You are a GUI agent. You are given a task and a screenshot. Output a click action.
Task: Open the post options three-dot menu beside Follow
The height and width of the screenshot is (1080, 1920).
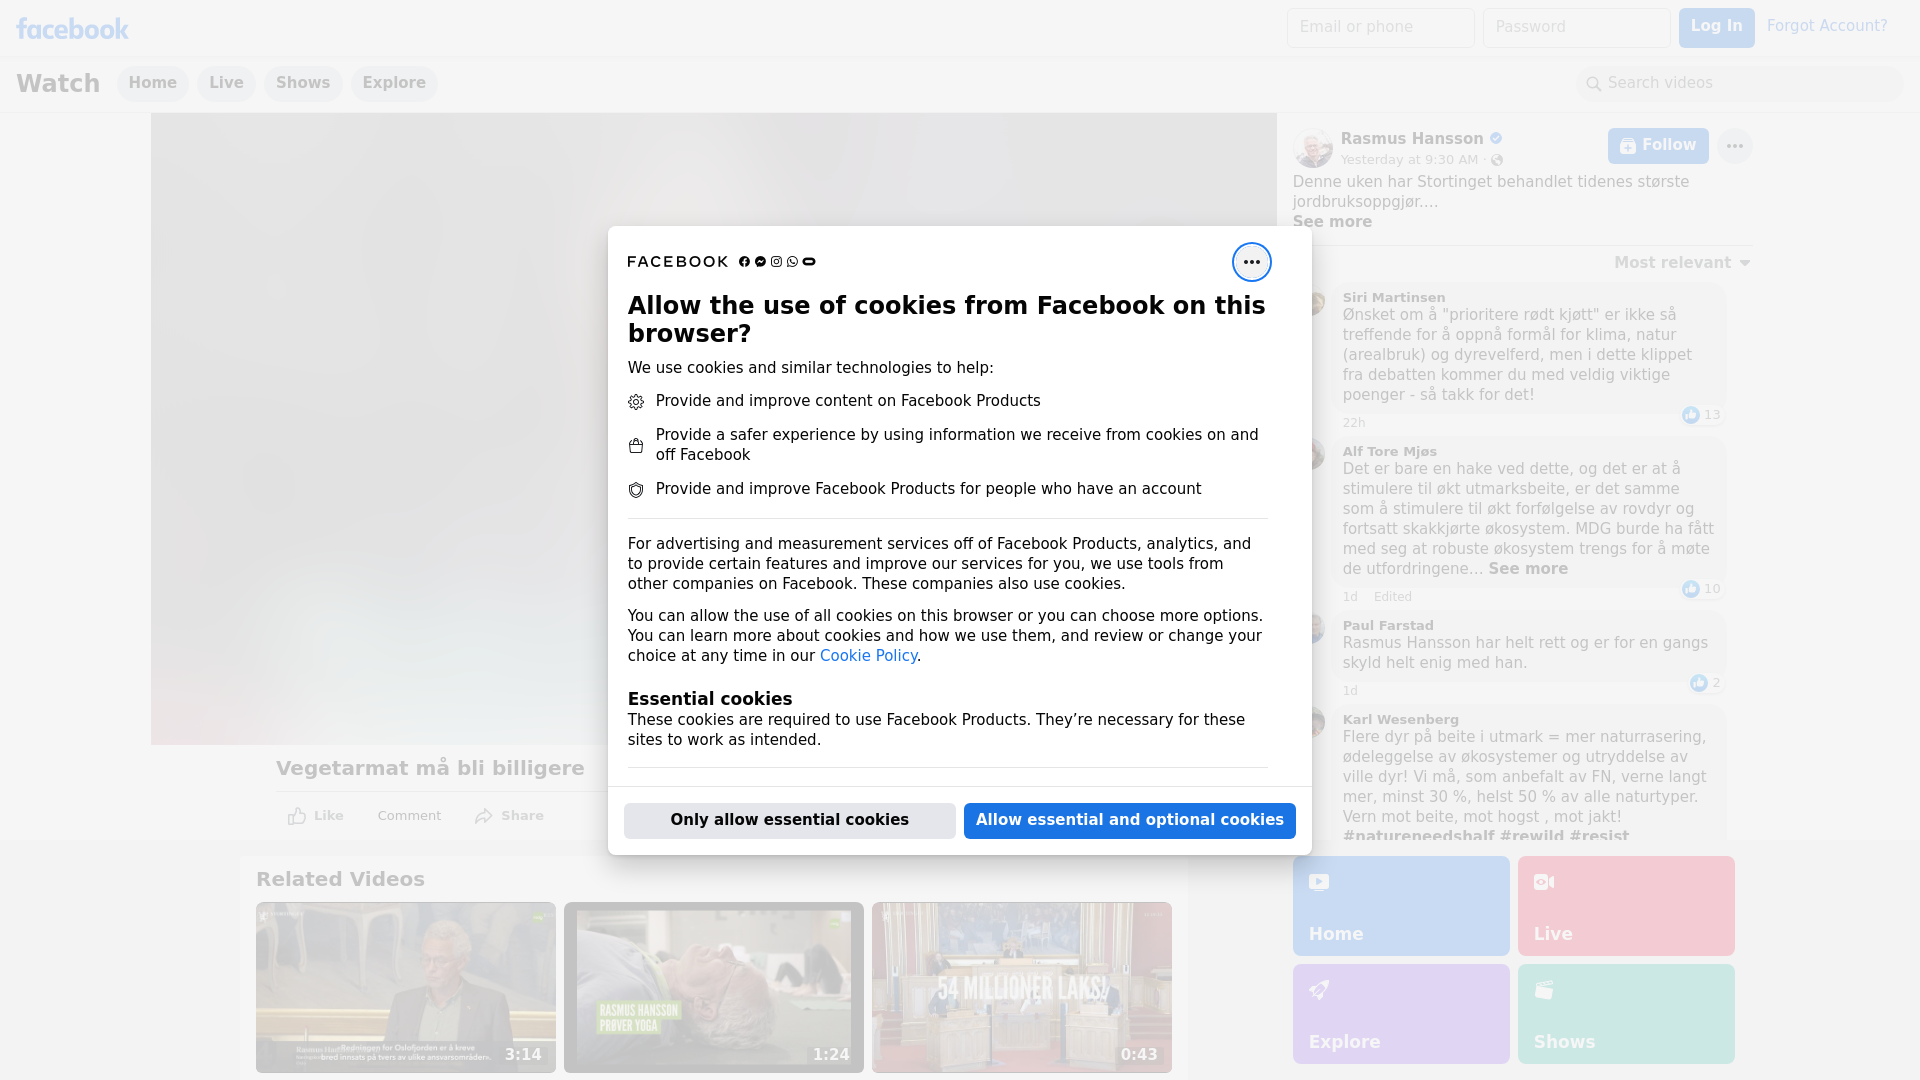pyautogui.click(x=1735, y=146)
